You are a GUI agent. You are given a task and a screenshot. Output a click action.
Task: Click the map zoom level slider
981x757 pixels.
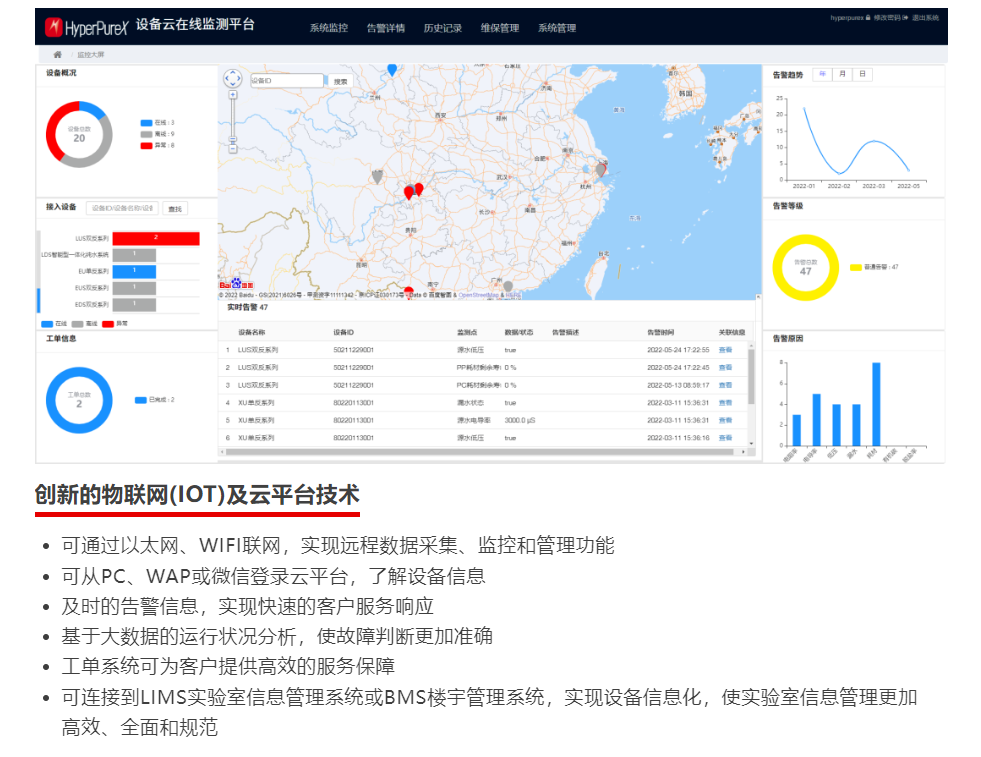[233, 122]
